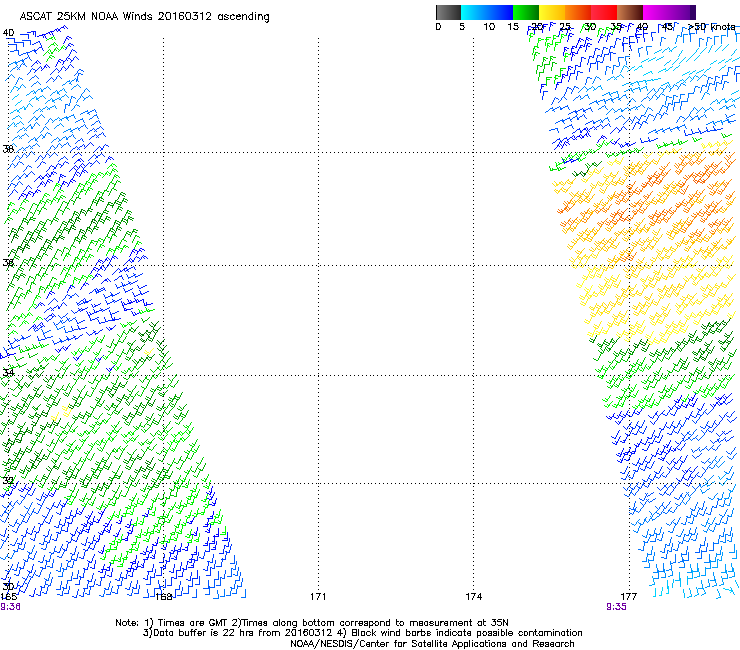Click longitude label 171 on bottom axis
Screen dimensions: 740x650
click(318, 597)
